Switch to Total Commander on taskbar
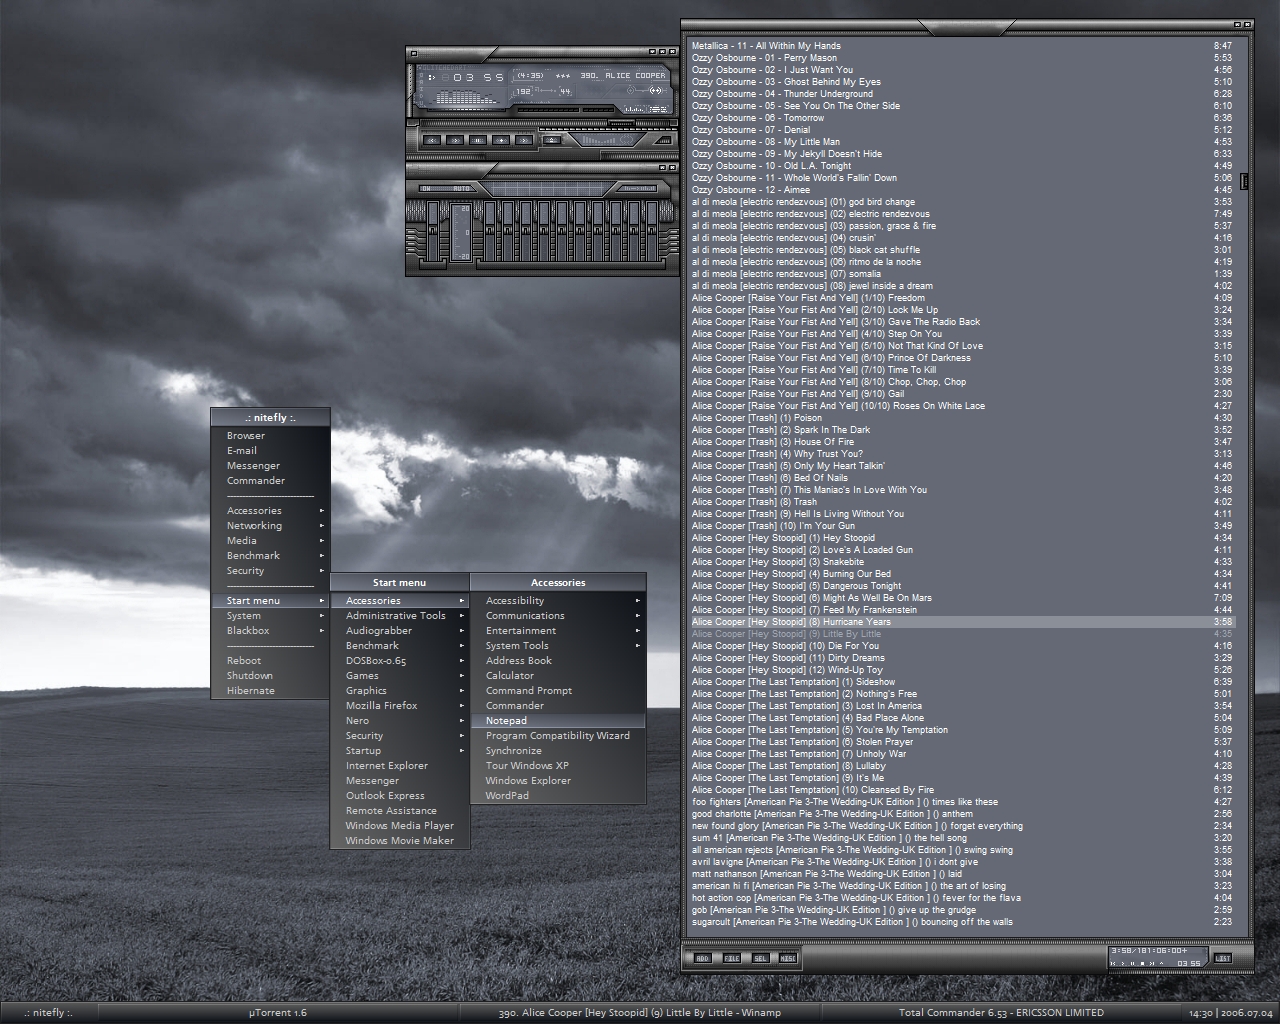Screen dimensions: 1280x1024 [1001, 1013]
